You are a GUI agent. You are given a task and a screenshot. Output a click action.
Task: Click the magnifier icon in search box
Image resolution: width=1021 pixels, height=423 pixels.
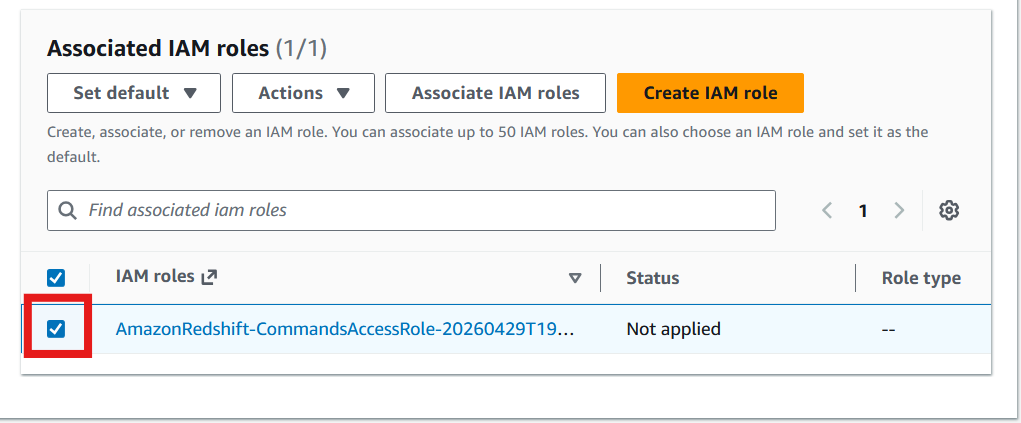pos(67,210)
